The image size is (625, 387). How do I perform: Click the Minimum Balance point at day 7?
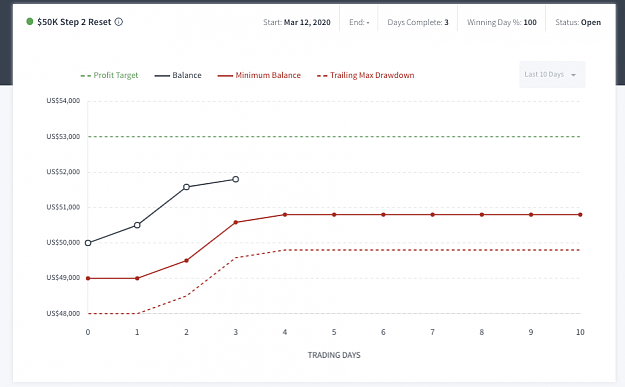point(432,215)
